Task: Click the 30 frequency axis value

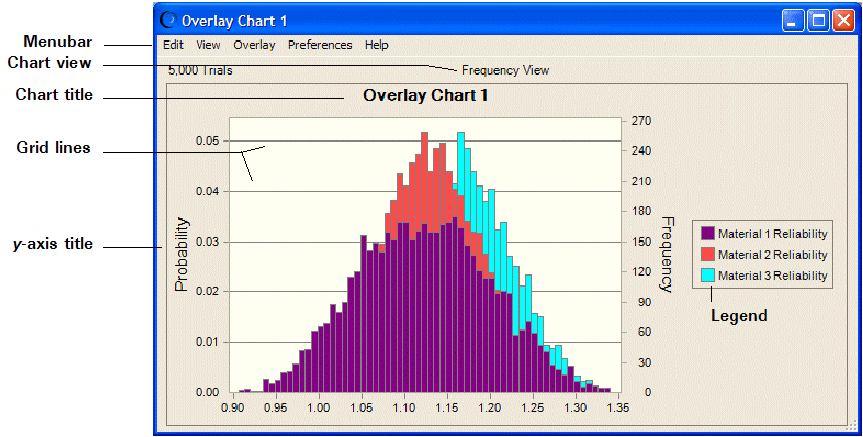Action: click(x=644, y=363)
